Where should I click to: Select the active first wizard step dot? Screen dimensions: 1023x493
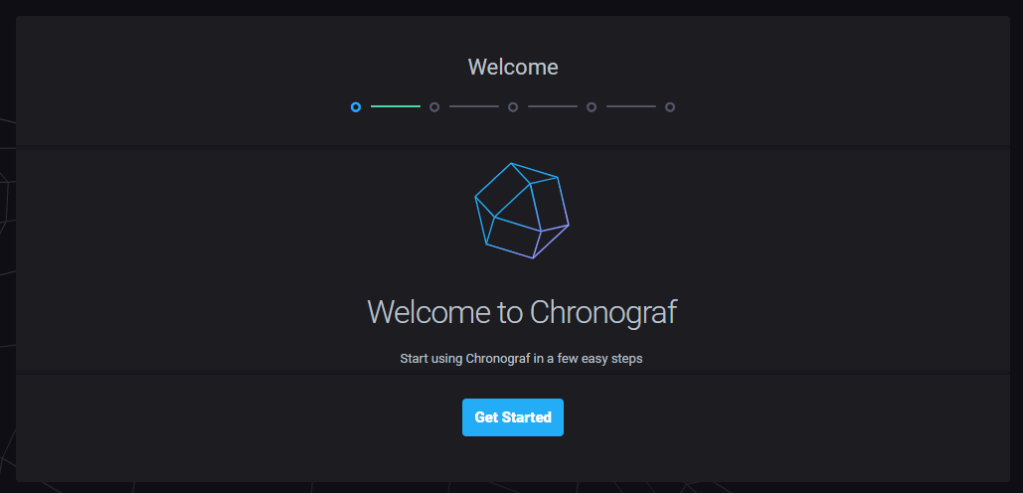[x=356, y=107]
